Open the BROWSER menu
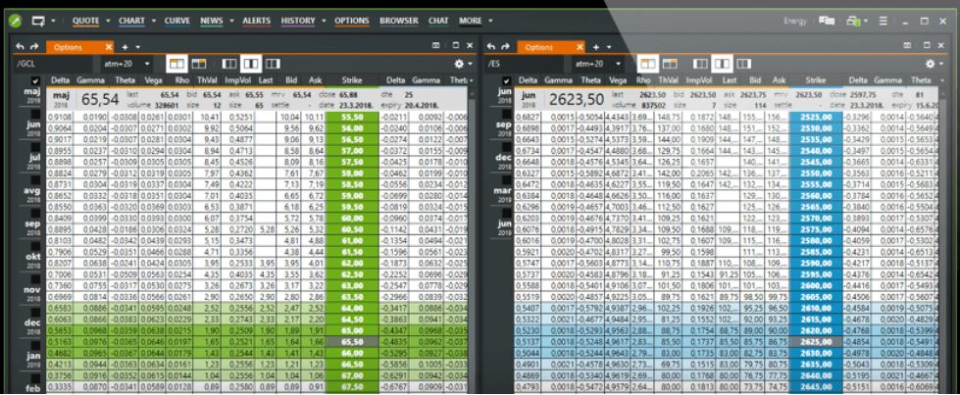This screenshot has height=395, width=960. click(x=399, y=21)
